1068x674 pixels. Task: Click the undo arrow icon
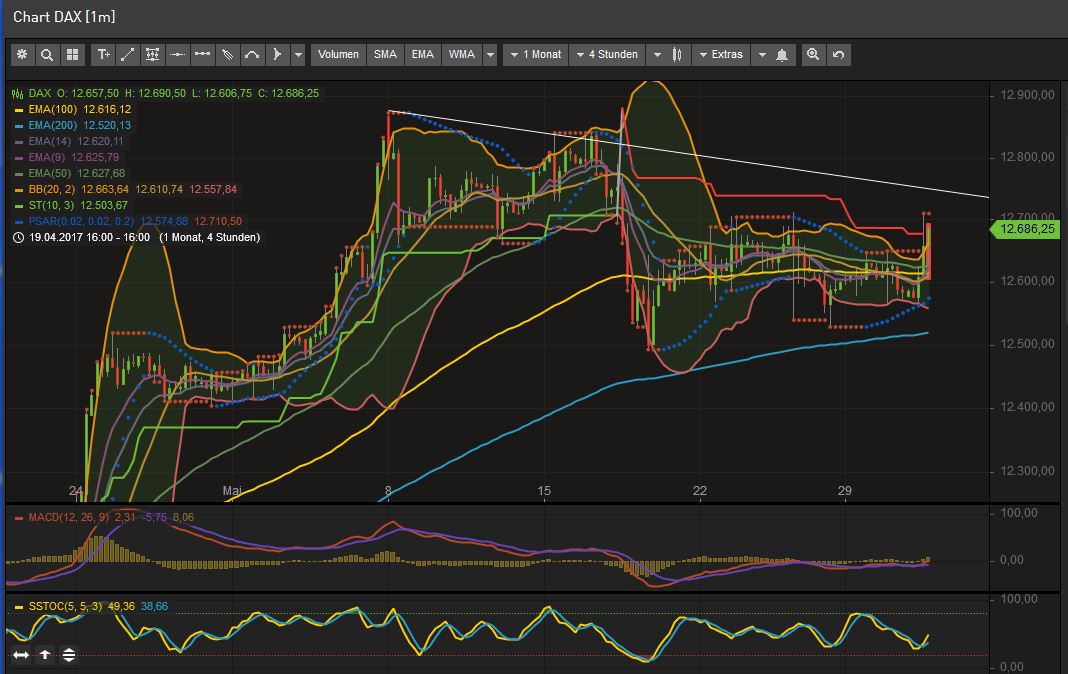click(838, 54)
